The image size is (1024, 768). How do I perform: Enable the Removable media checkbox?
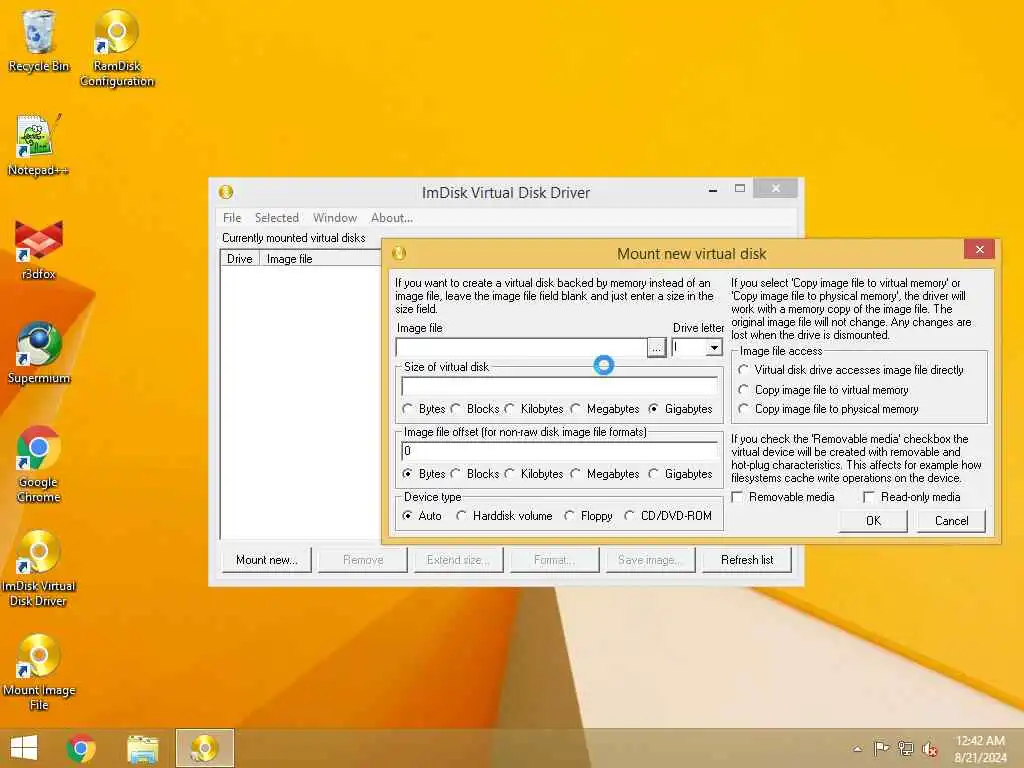click(783, 497)
